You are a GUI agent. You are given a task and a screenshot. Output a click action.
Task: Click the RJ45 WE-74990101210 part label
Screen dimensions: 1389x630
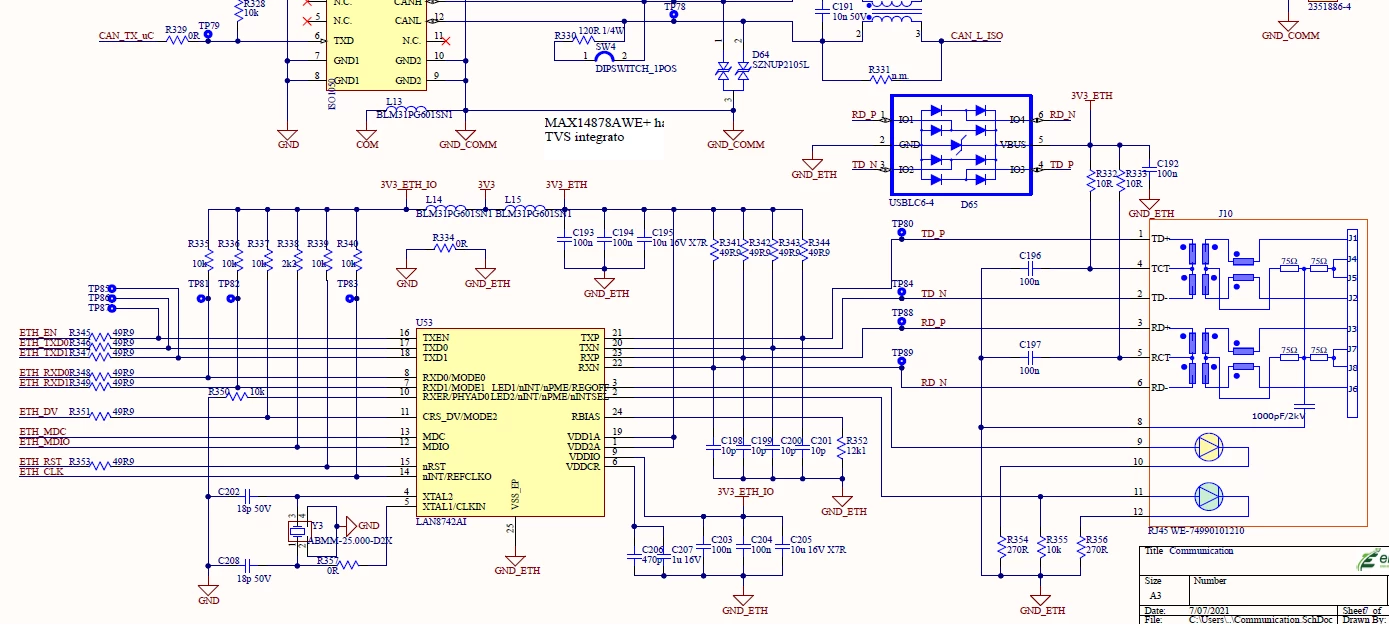pyautogui.click(x=1198, y=532)
